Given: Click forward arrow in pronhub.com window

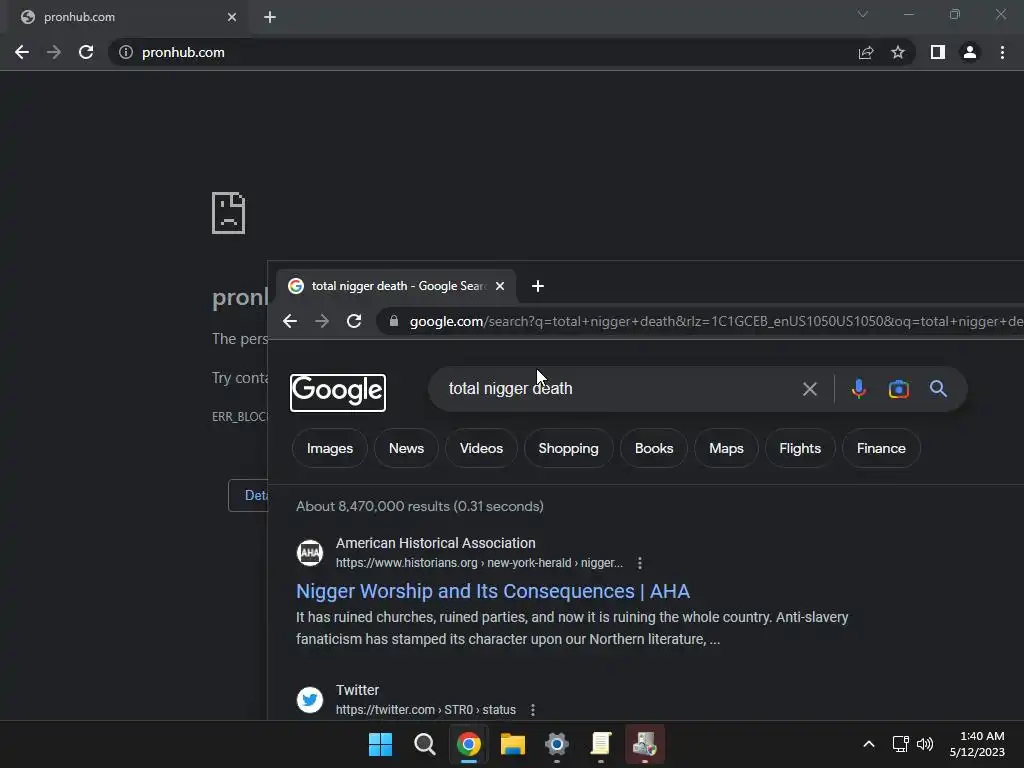Looking at the screenshot, I should (x=54, y=52).
